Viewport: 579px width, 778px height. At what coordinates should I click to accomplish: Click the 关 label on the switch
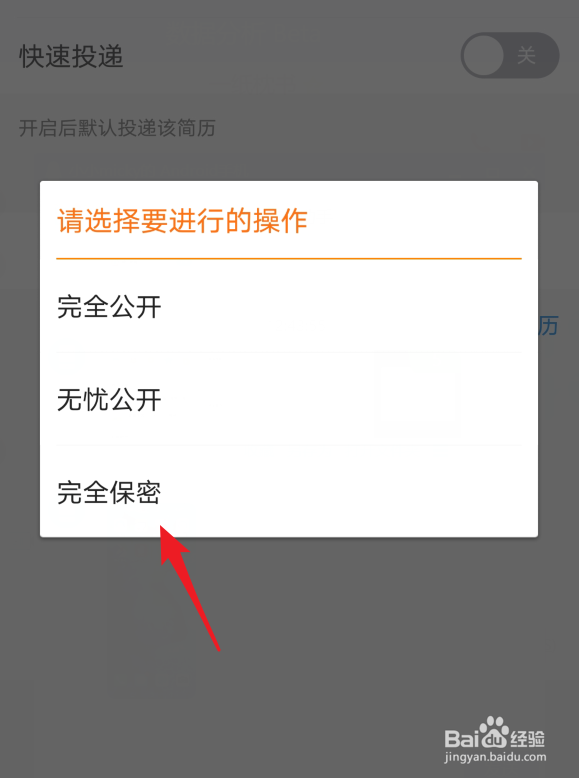tap(526, 55)
